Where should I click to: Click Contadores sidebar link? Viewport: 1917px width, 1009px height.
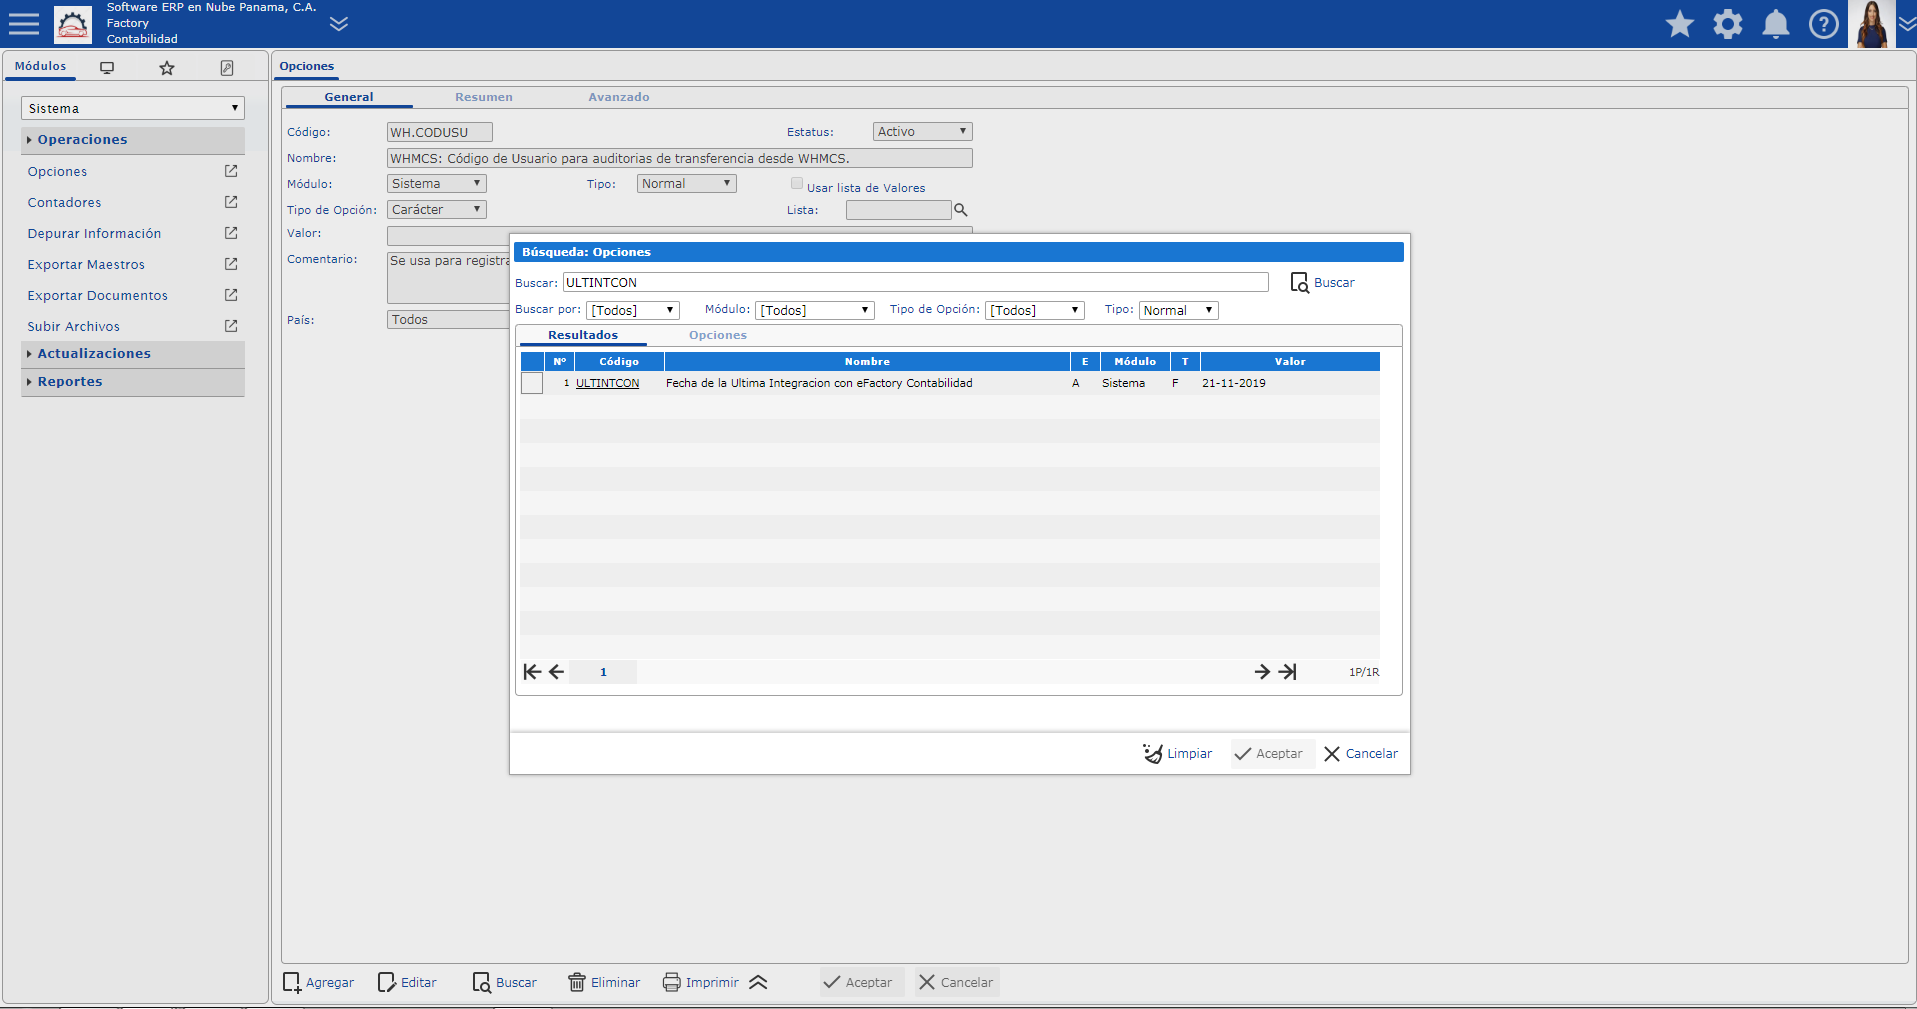pos(64,203)
